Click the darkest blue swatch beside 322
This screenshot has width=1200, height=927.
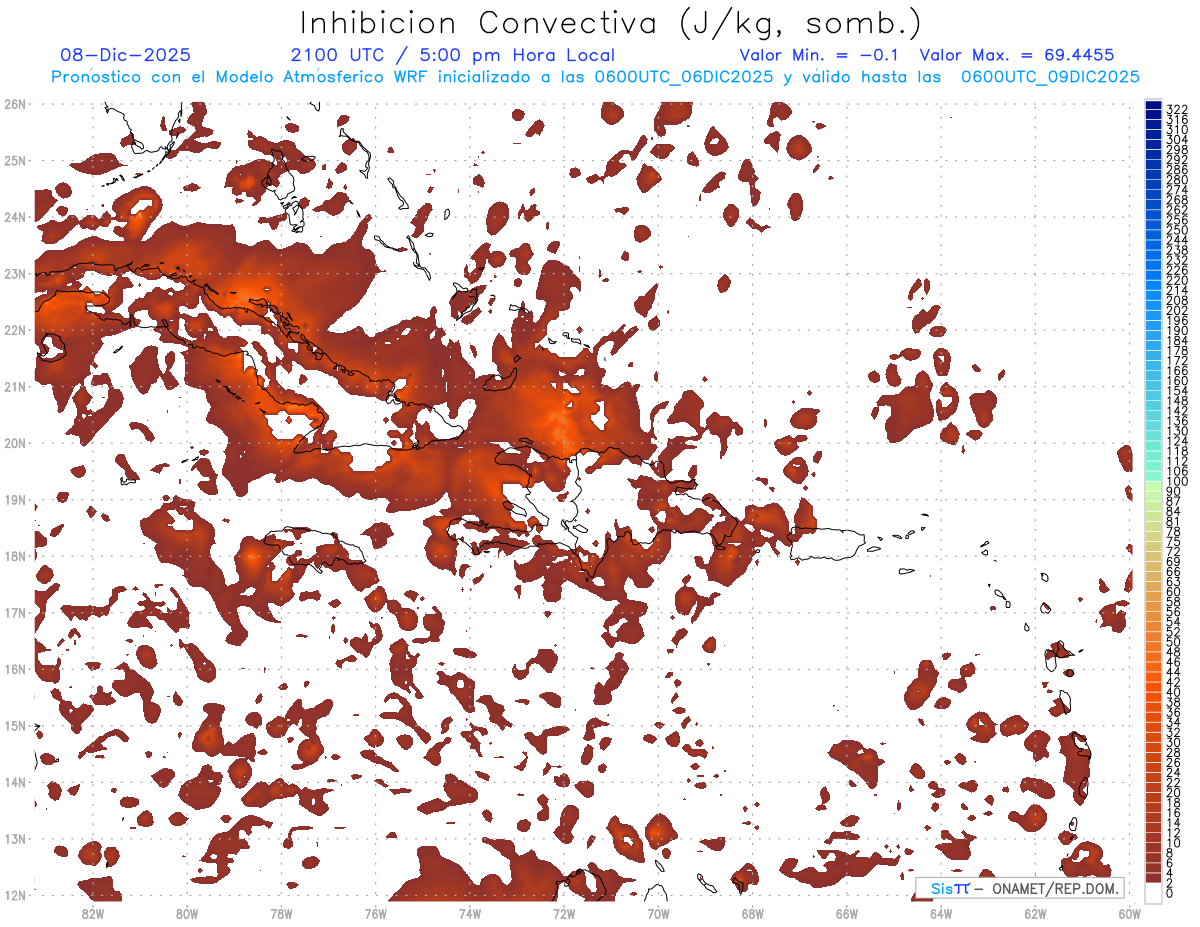pos(1153,105)
